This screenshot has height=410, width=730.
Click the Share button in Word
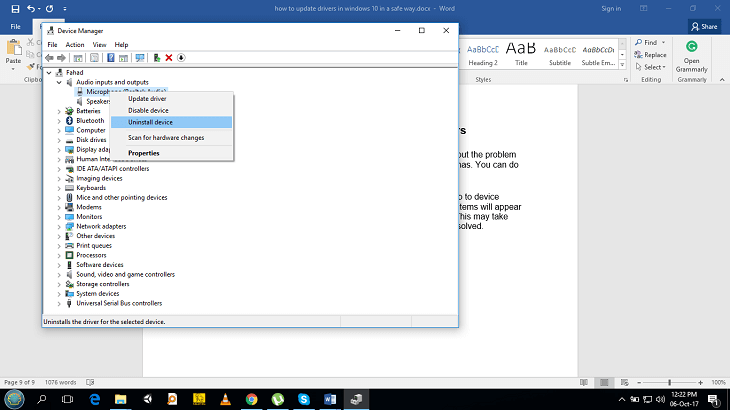[704, 27]
